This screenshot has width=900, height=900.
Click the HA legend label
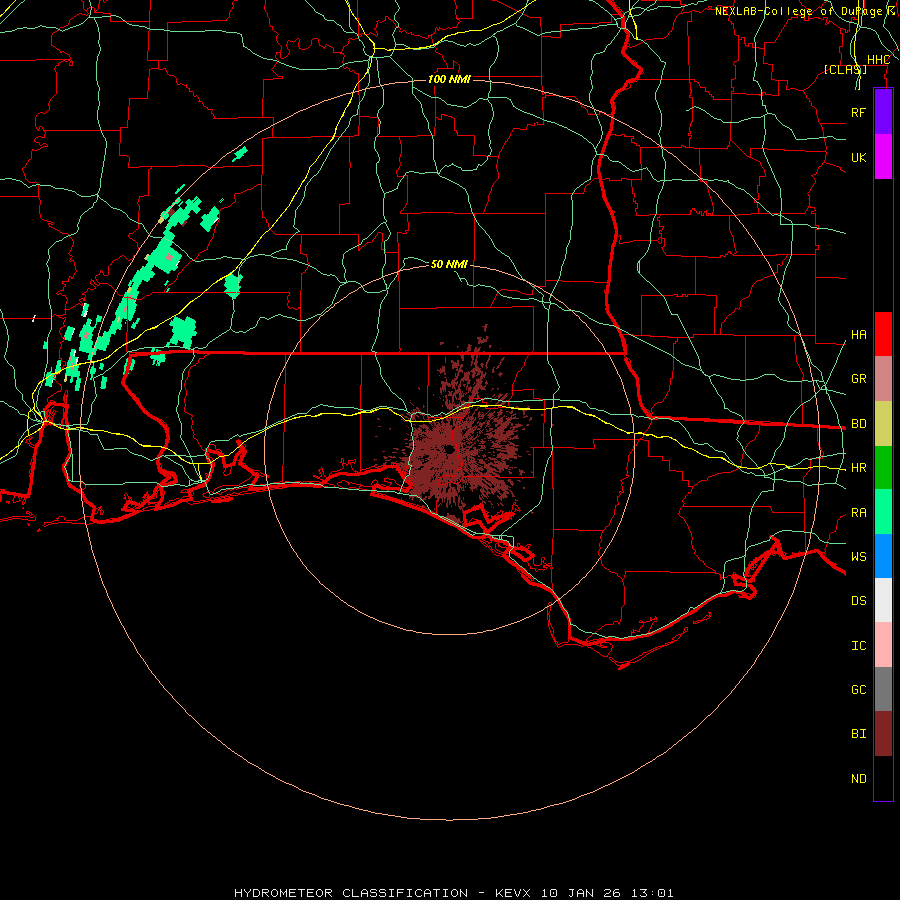pos(858,335)
